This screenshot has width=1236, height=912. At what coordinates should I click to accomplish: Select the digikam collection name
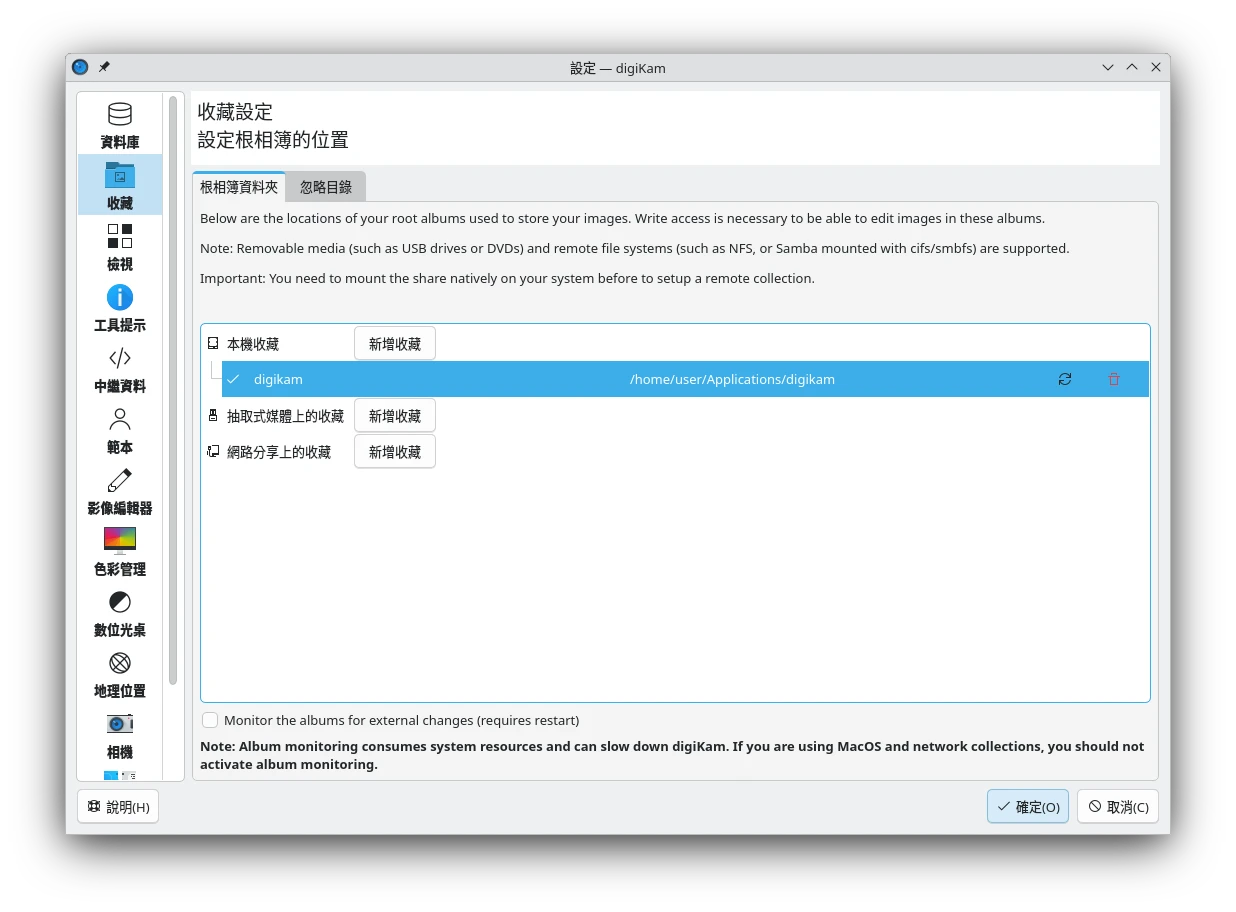pyautogui.click(x=278, y=379)
